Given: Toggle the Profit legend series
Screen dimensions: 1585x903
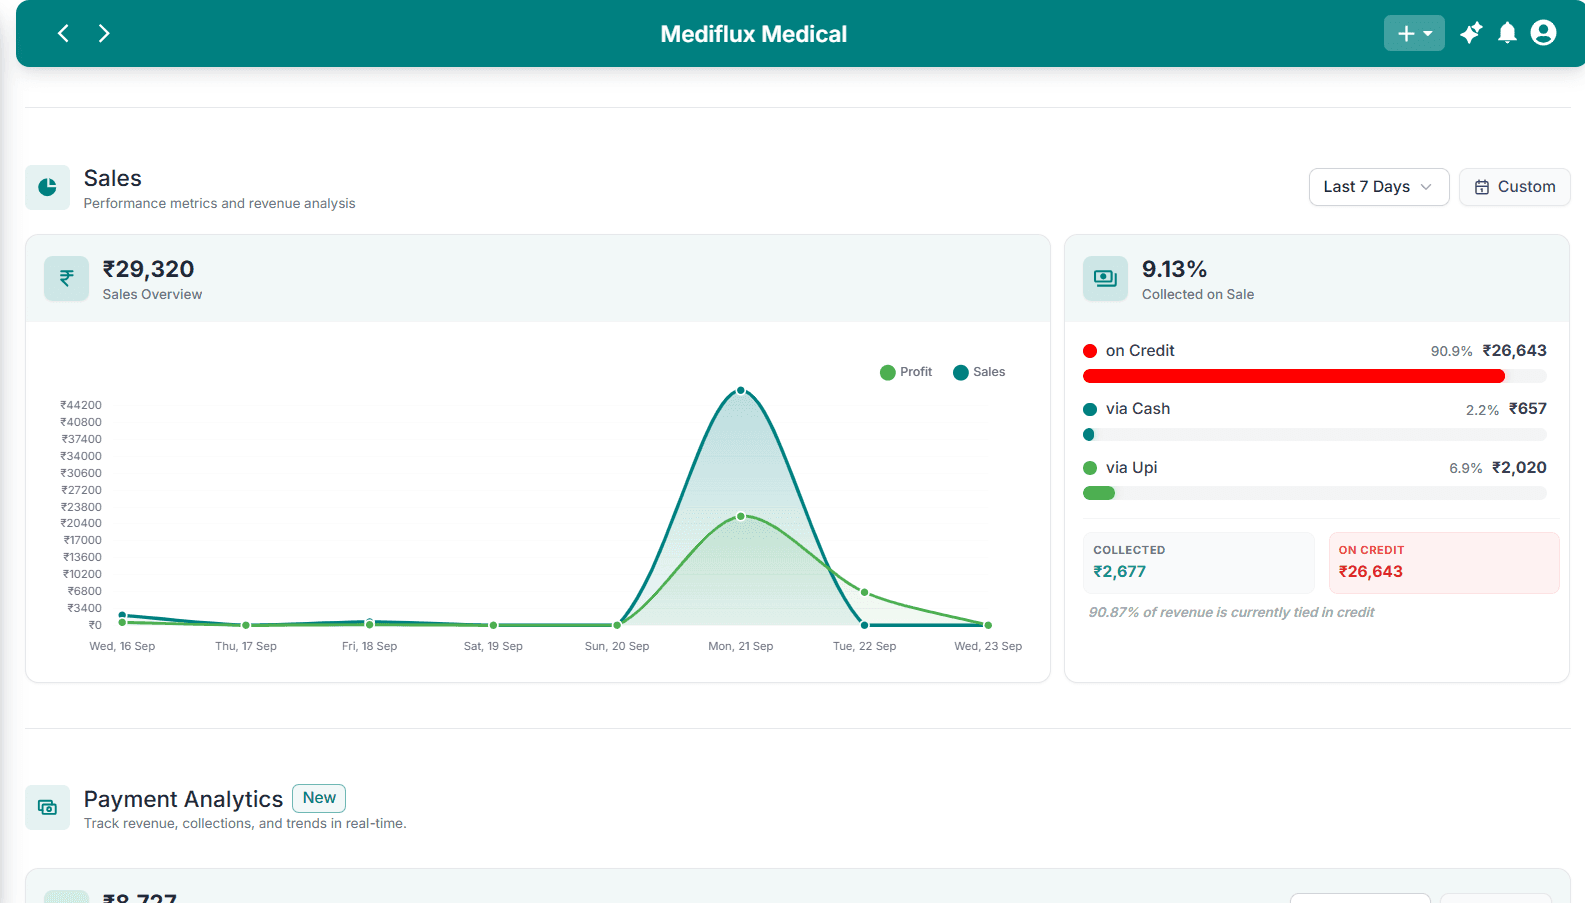Looking at the screenshot, I should click(906, 372).
